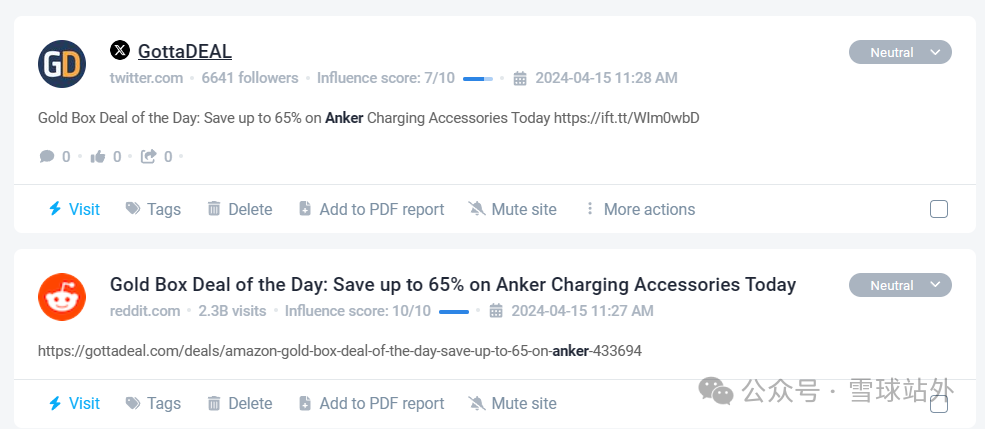Select the checkbox for the GottaDEAL mention

pyautogui.click(x=938, y=209)
